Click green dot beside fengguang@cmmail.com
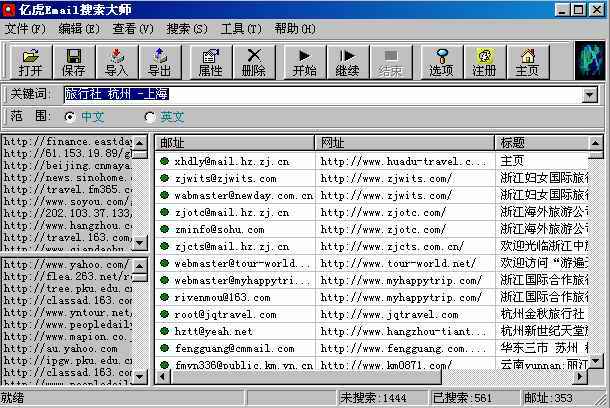 pos(165,348)
